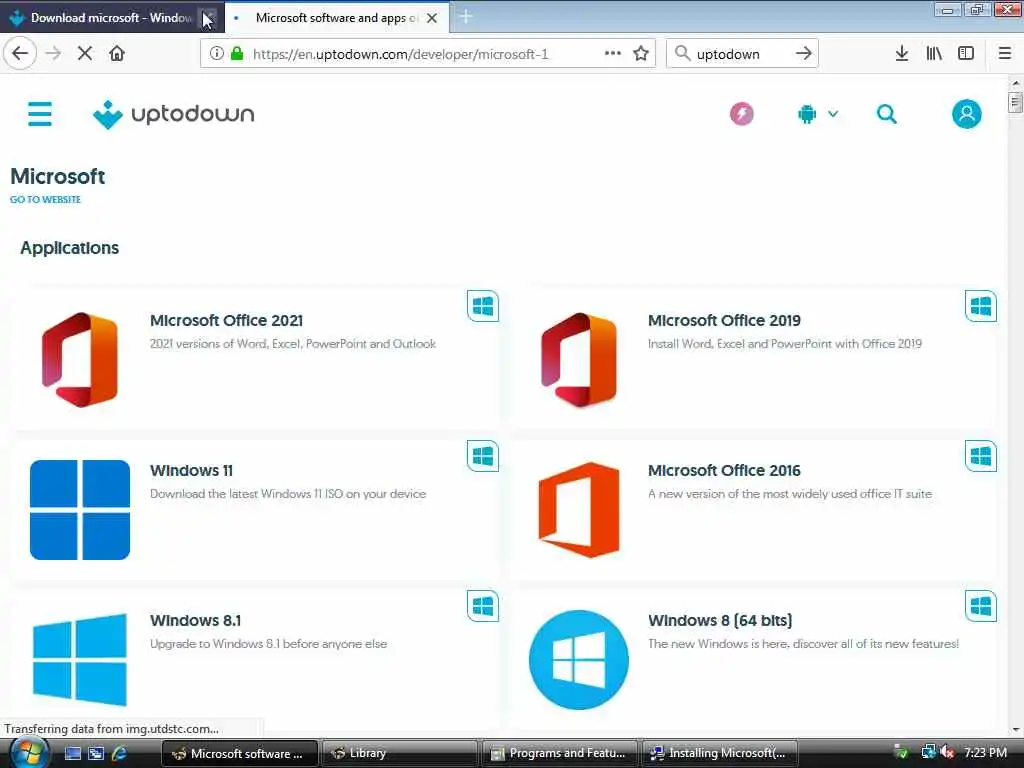This screenshot has height=768, width=1024.
Task: Stop loading the current page
Action: (85, 54)
